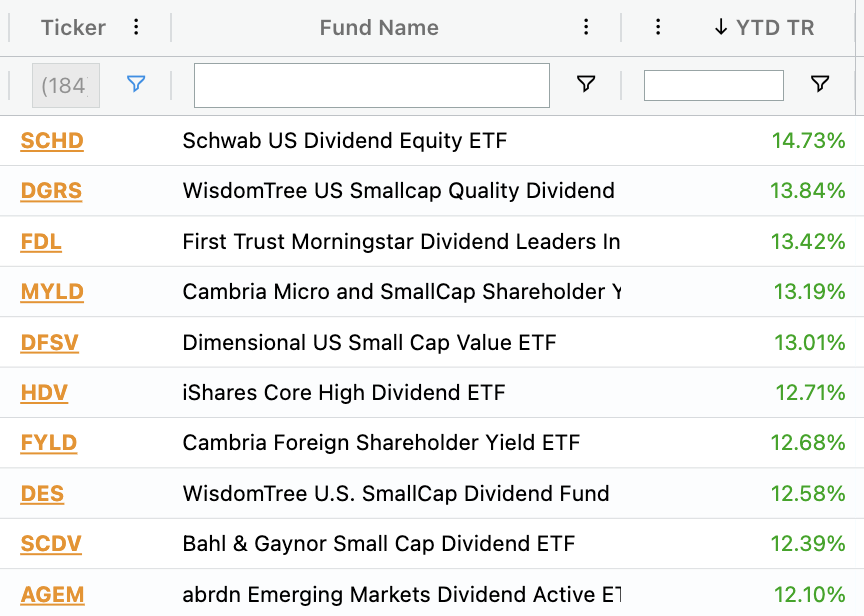The height and width of the screenshot is (616, 864).
Task: Click the Ticker filter box showing (184
Action: (x=66, y=85)
